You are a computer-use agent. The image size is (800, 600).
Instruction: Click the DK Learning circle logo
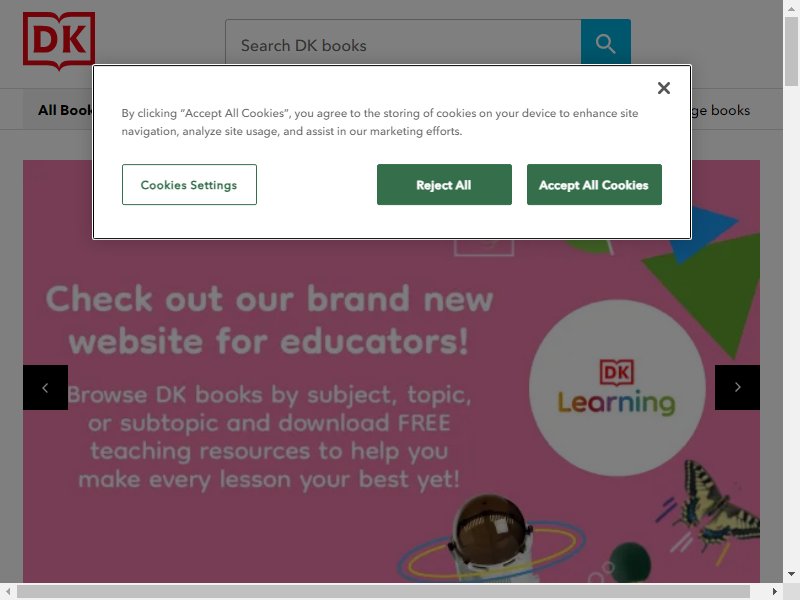[617, 388]
